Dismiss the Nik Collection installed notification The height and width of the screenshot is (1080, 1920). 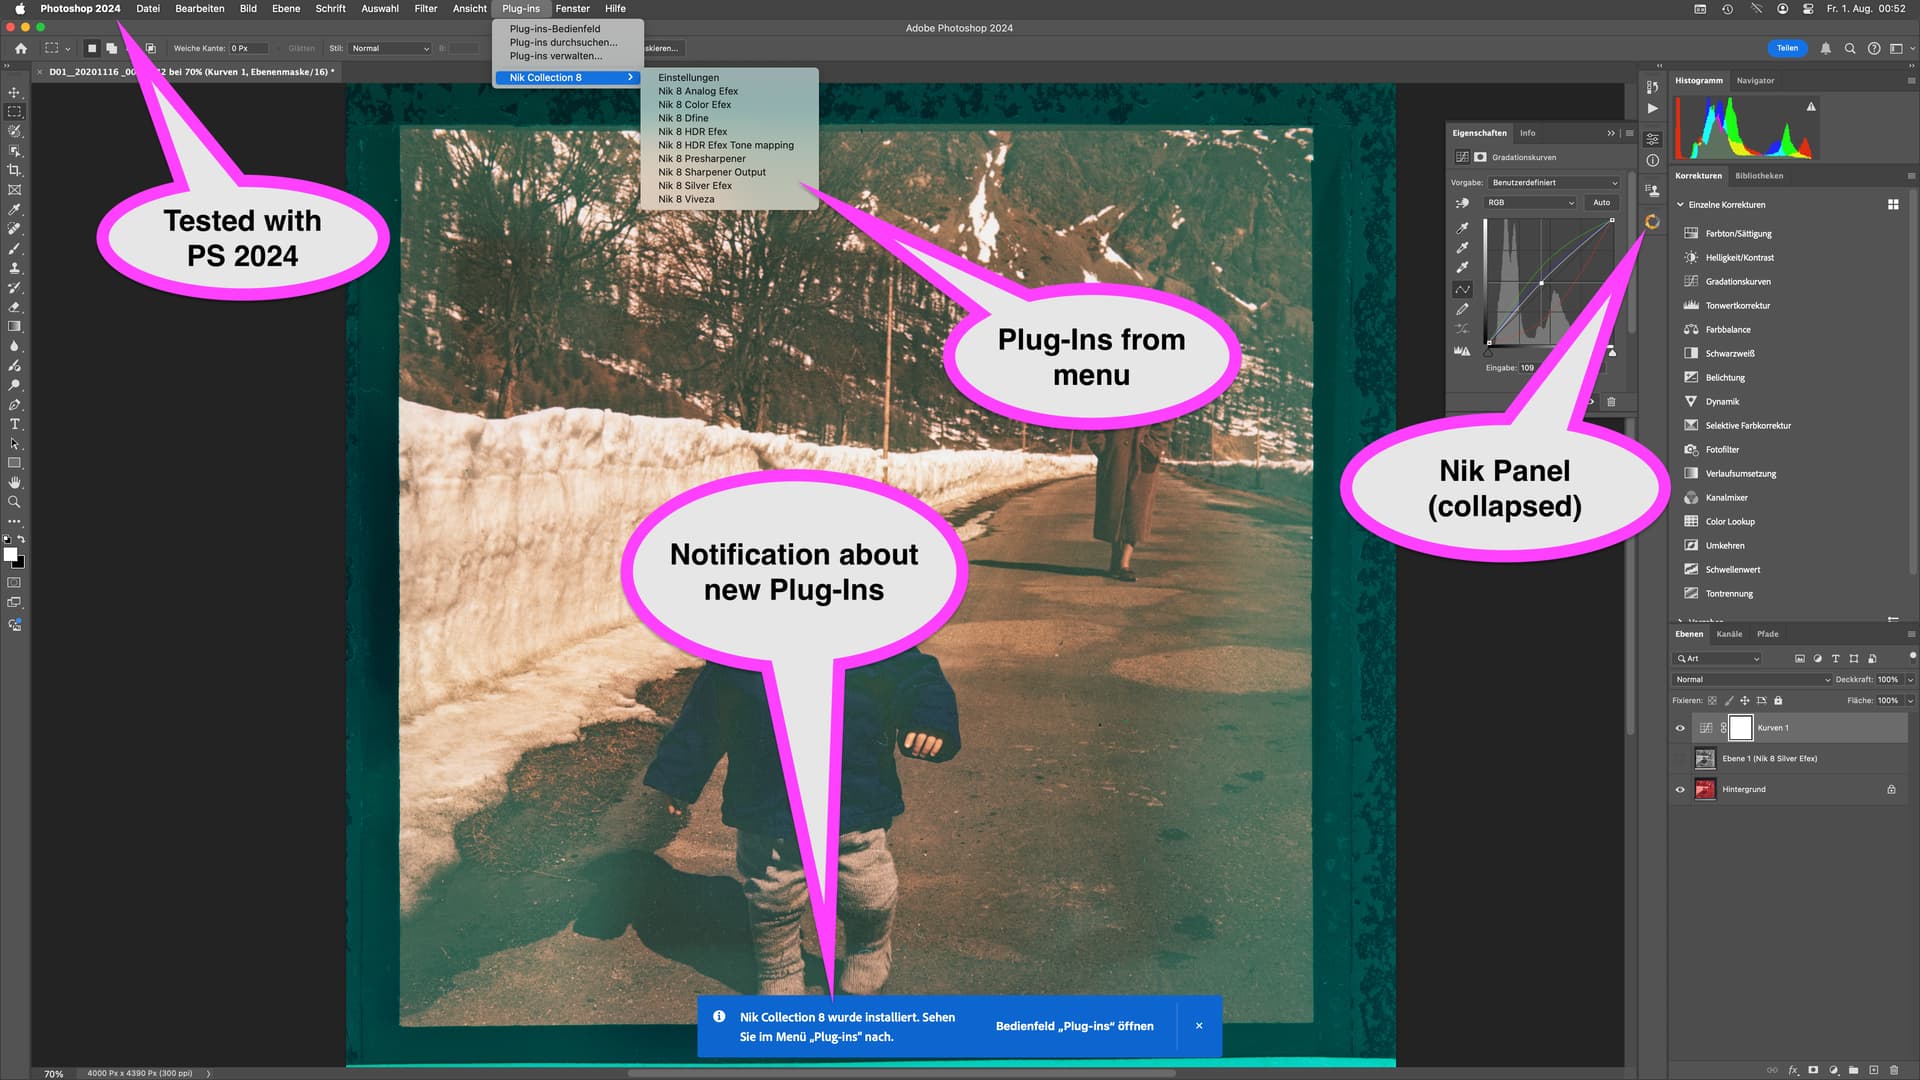coord(1199,1026)
